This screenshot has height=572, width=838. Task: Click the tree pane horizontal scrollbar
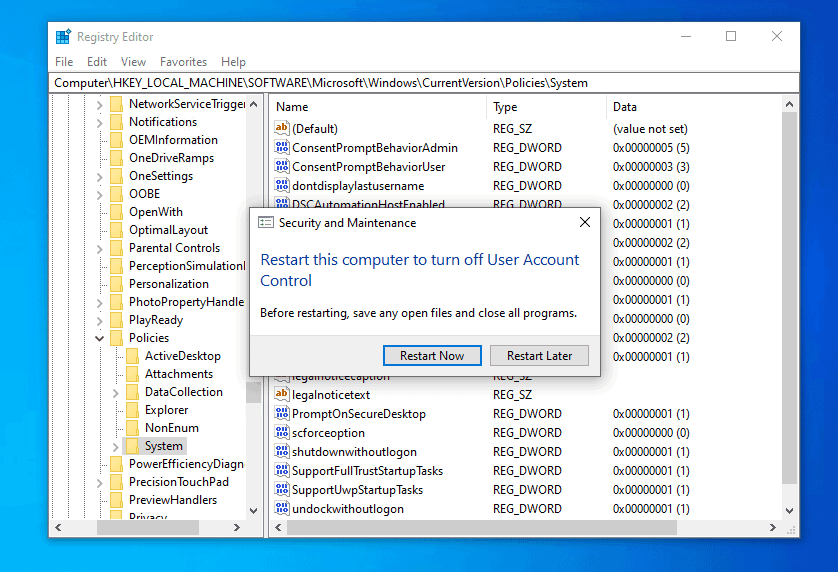pyautogui.click(x=150, y=527)
